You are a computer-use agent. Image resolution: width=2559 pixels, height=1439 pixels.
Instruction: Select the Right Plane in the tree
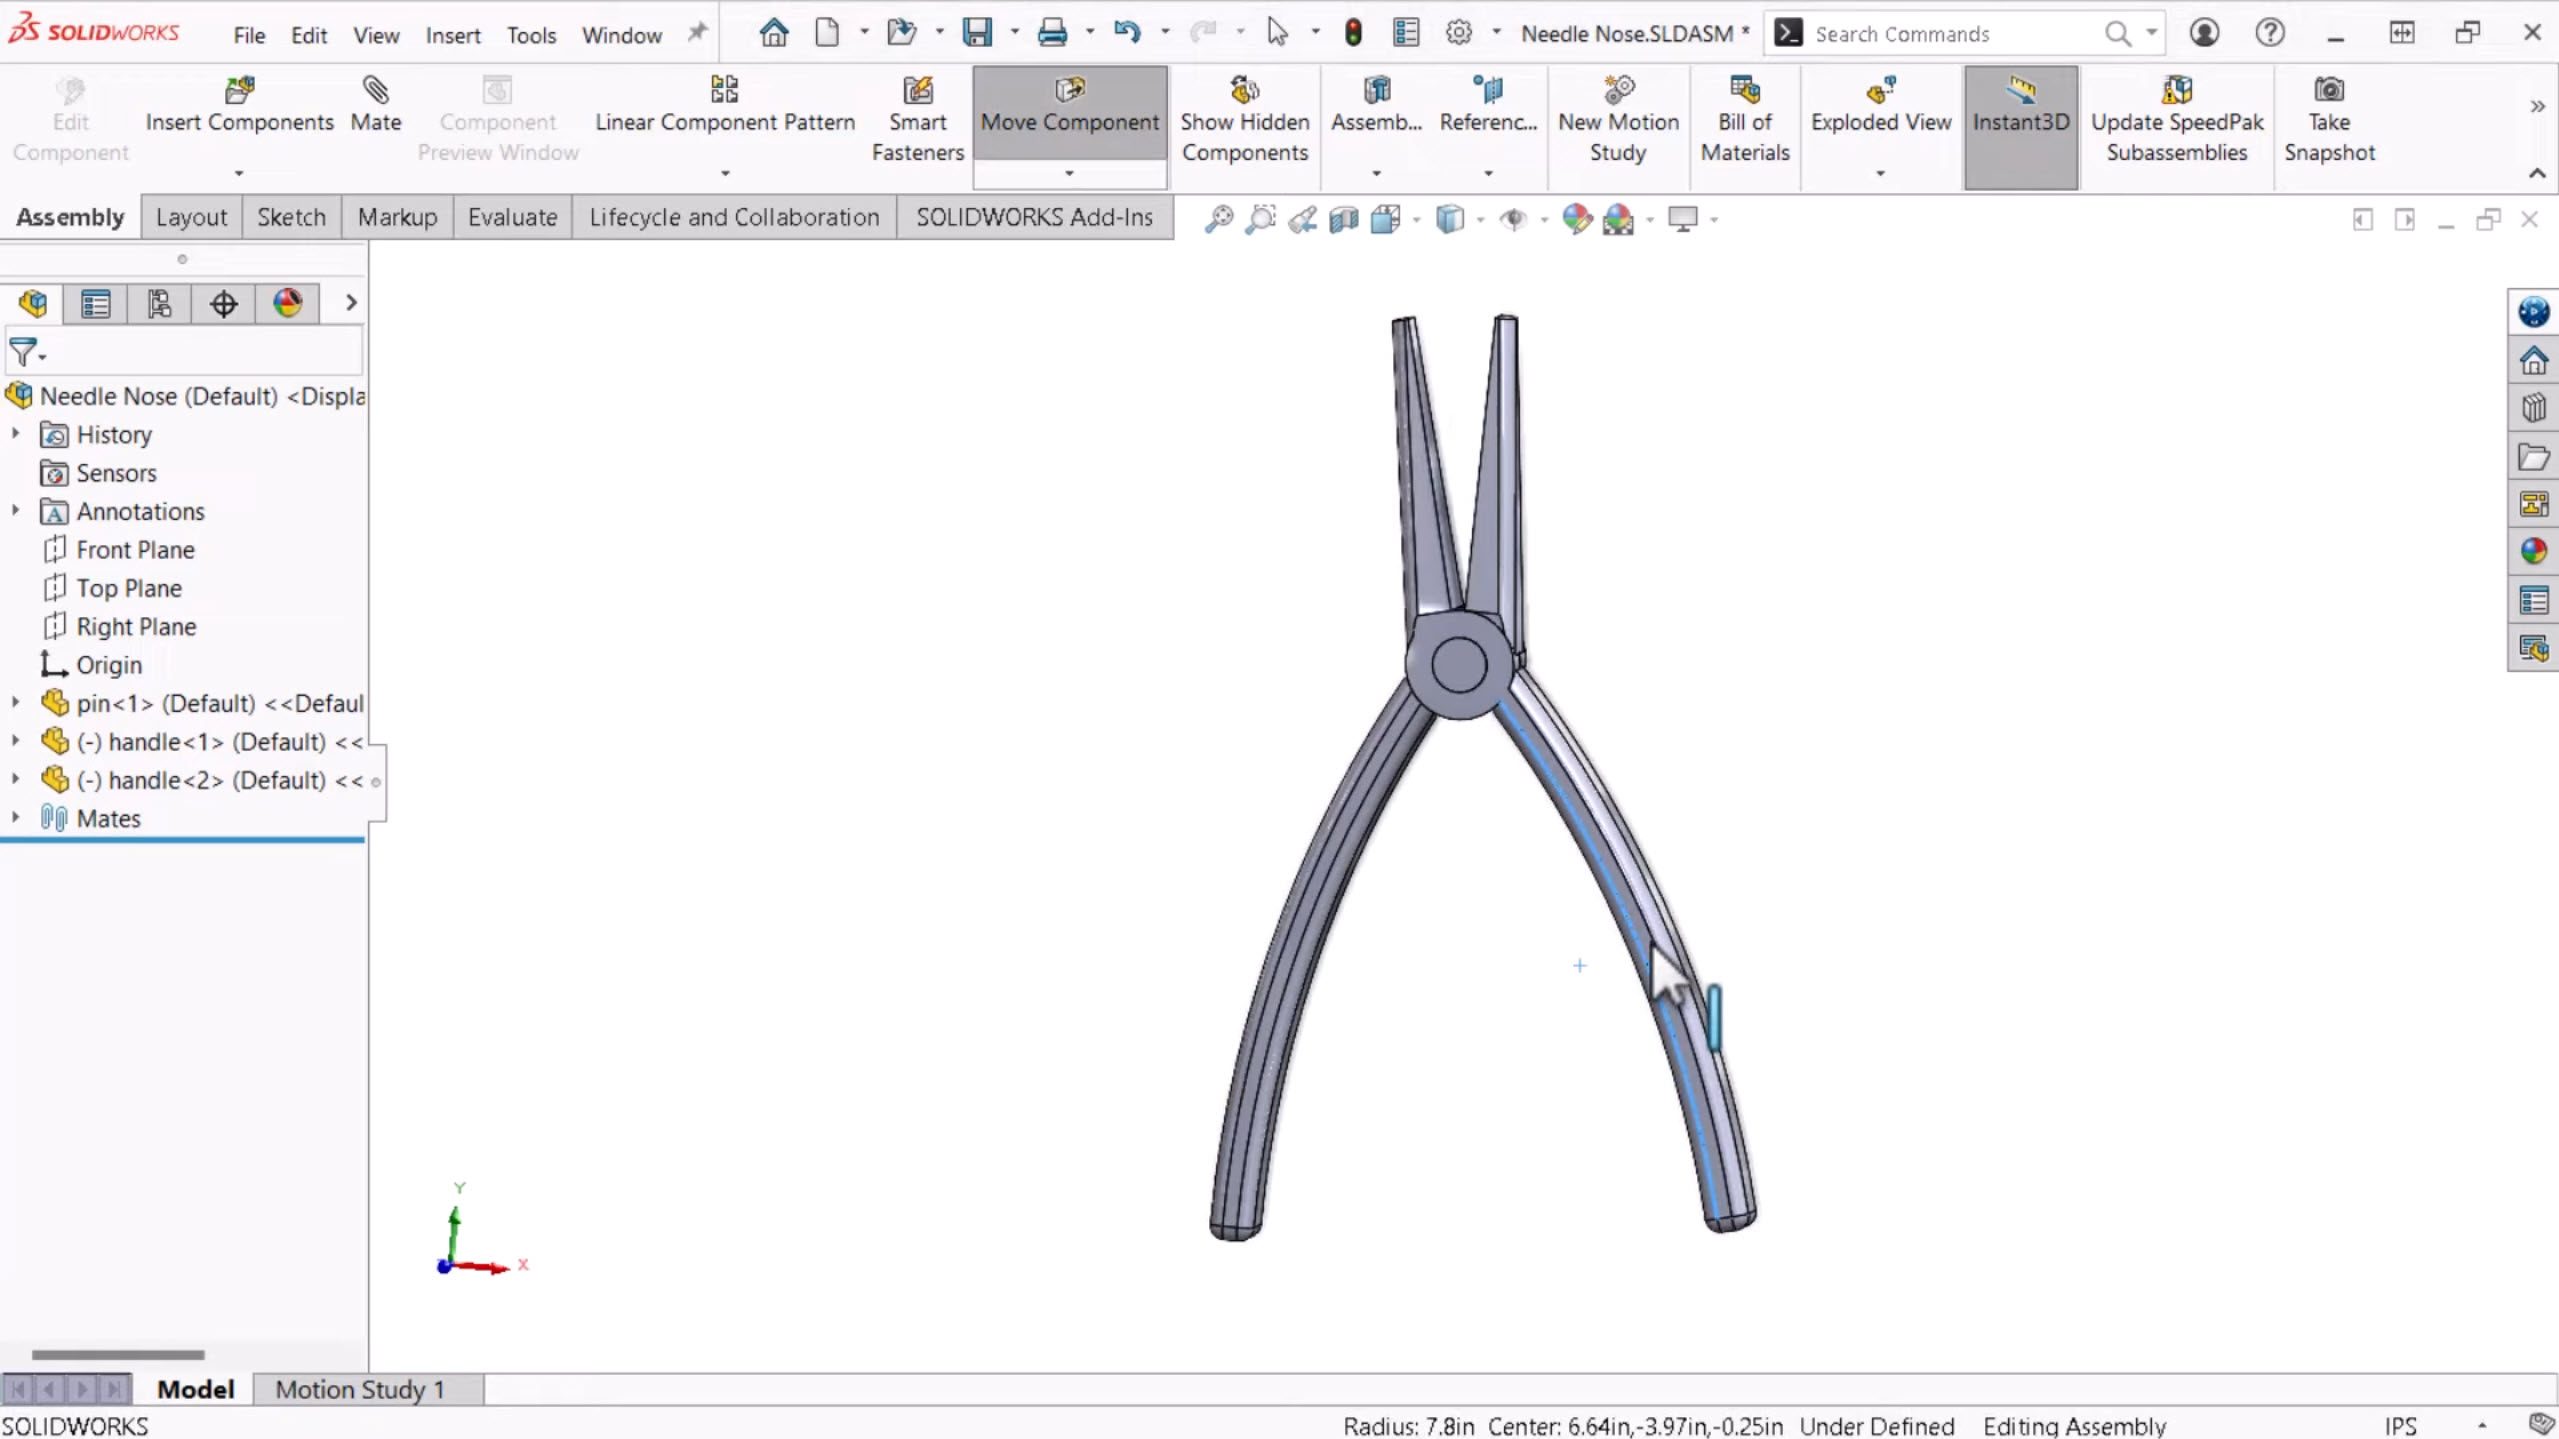(x=136, y=626)
